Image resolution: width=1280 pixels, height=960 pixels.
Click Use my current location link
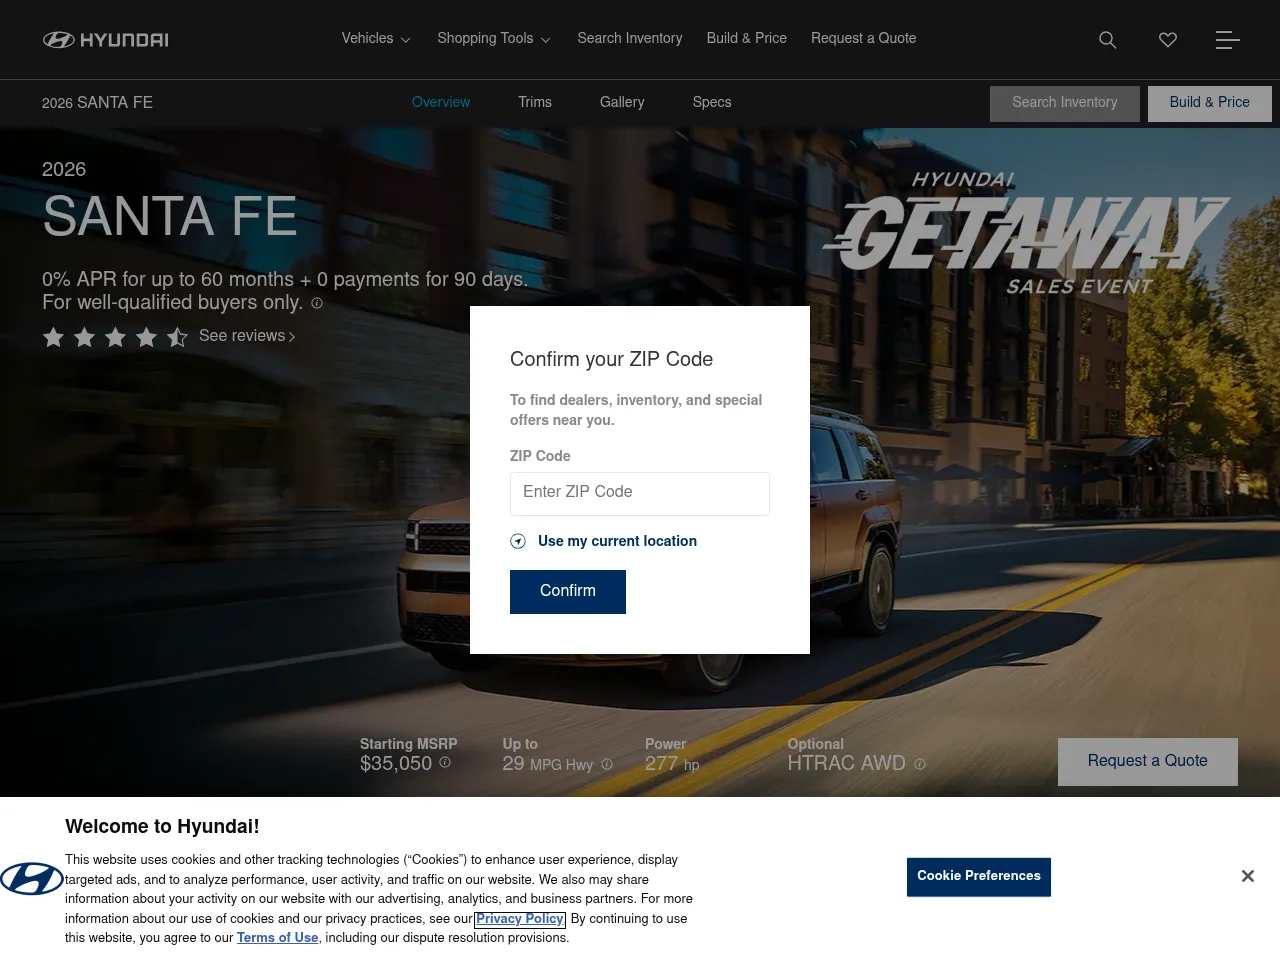point(616,541)
